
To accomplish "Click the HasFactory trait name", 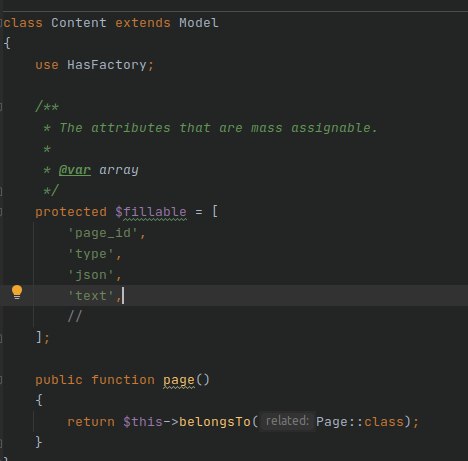I will (107, 65).
